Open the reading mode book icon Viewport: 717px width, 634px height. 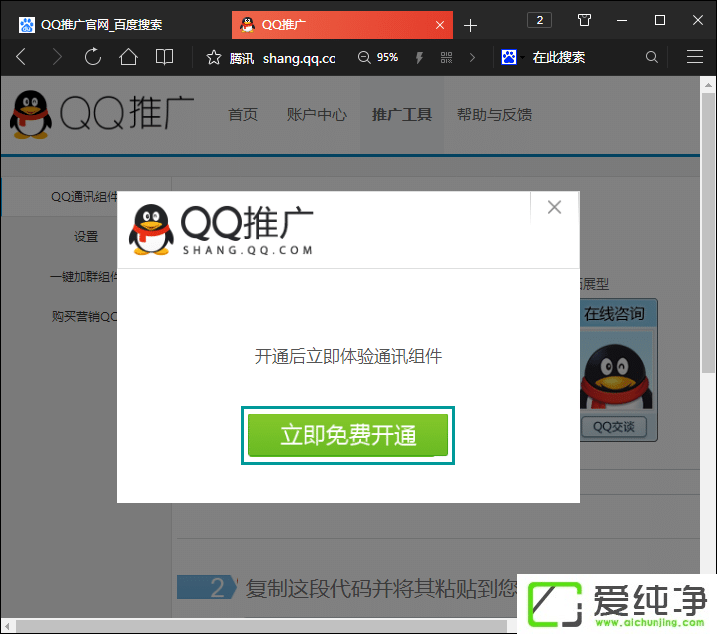coord(164,57)
